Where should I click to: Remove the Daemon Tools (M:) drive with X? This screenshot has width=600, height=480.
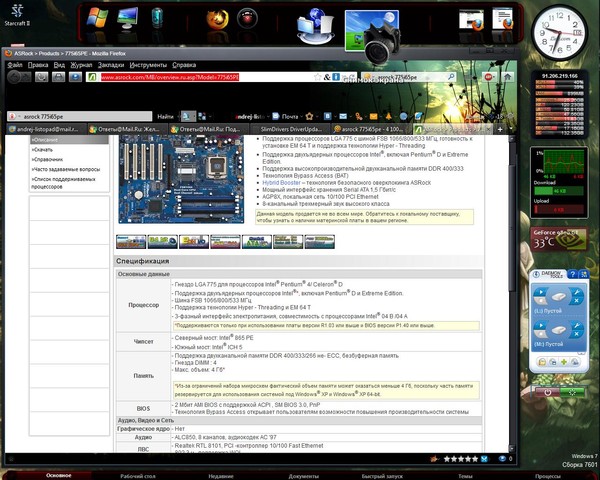pyautogui.click(x=576, y=334)
